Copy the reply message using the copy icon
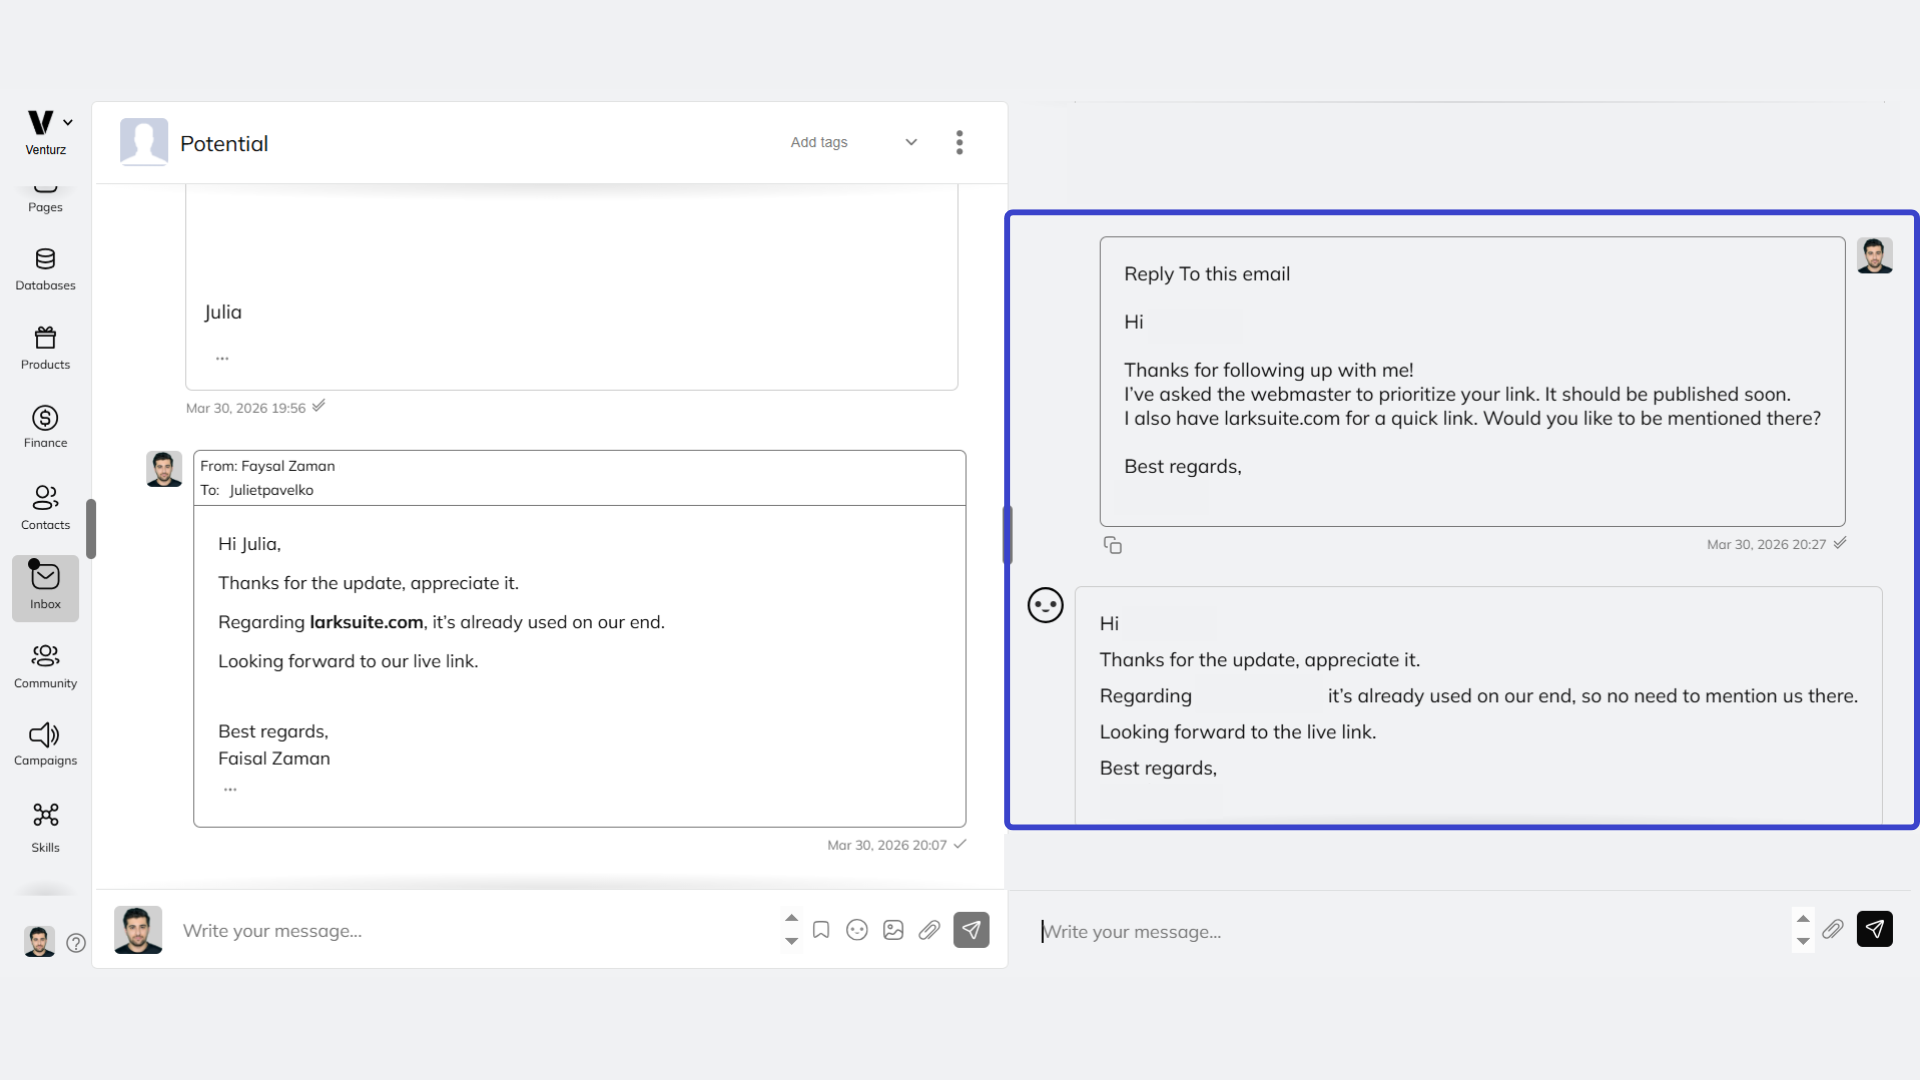Viewport: 1920px width, 1080px height. [x=1113, y=545]
